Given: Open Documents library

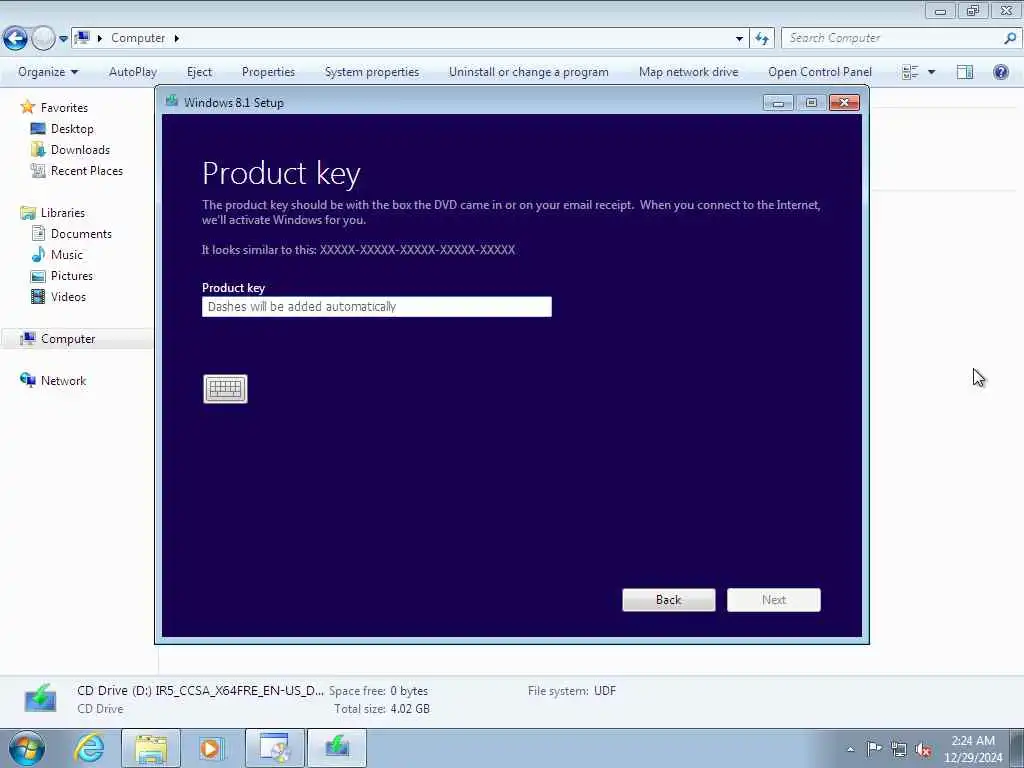Looking at the screenshot, I should [x=81, y=234].
